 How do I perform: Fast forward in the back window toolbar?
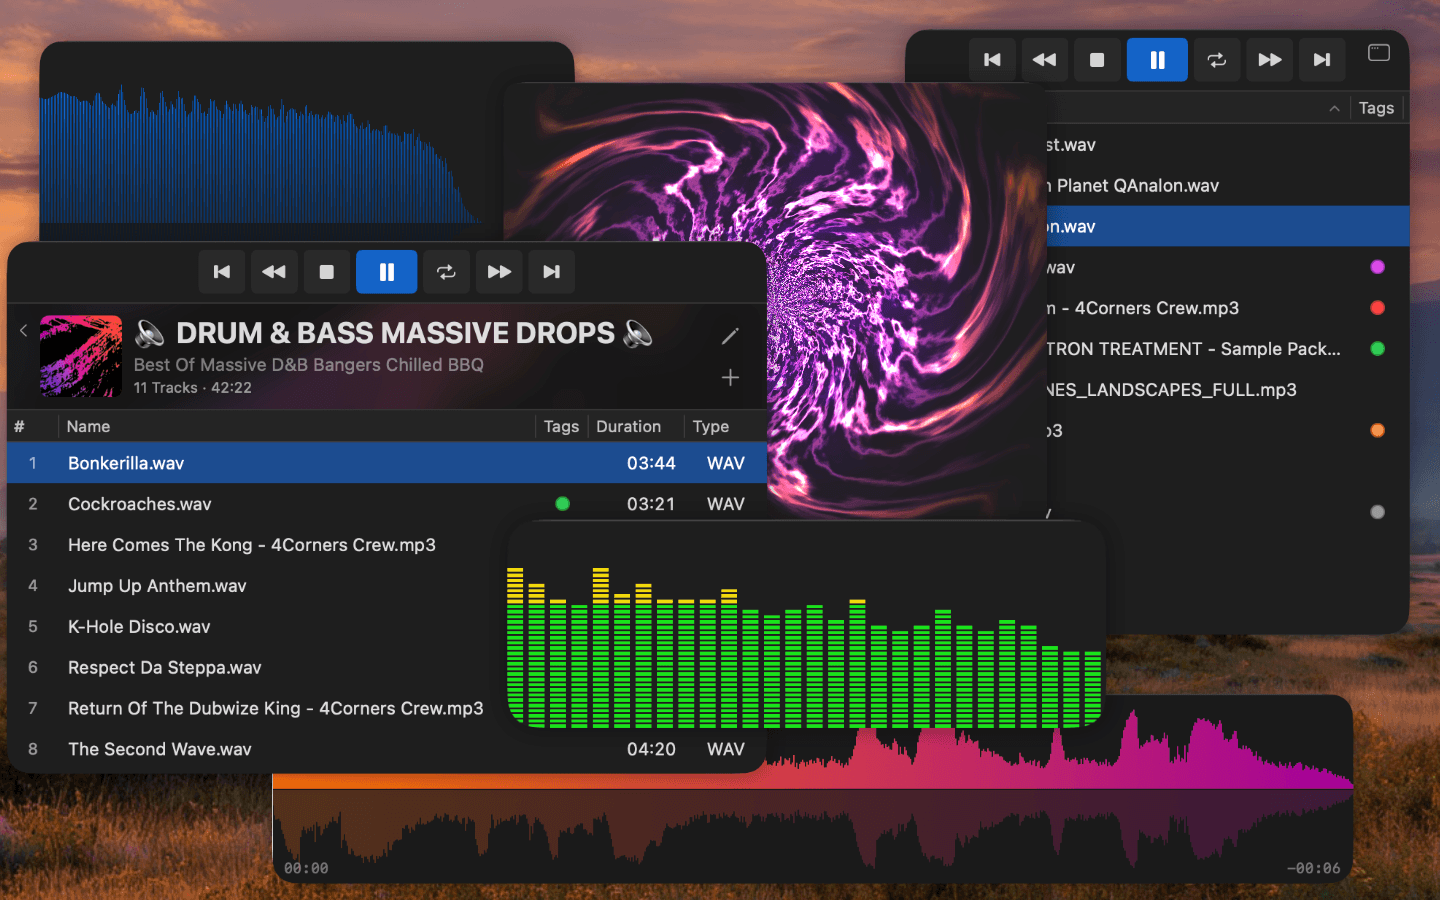1270,60
